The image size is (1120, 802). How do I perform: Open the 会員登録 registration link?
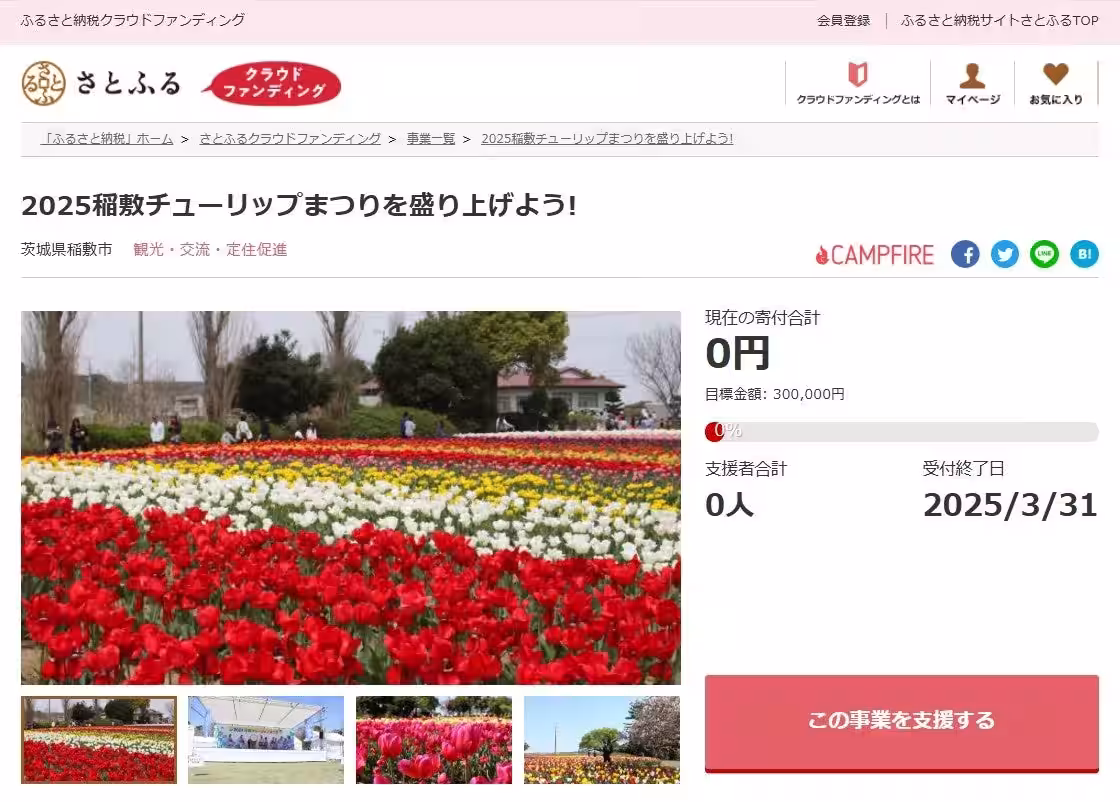[x=845, y=19]
